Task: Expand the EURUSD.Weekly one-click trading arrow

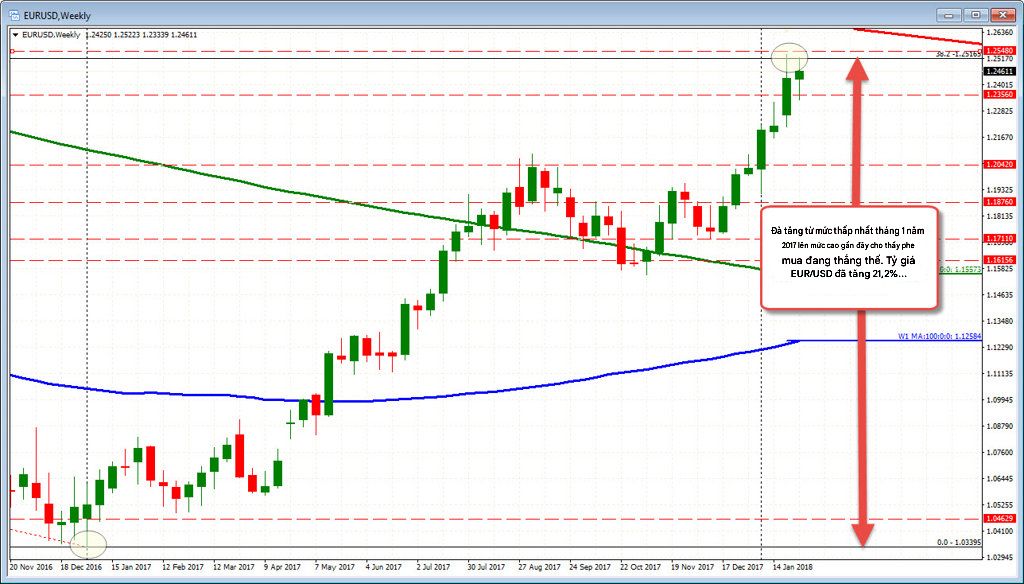Action: (x=16, y=35)
